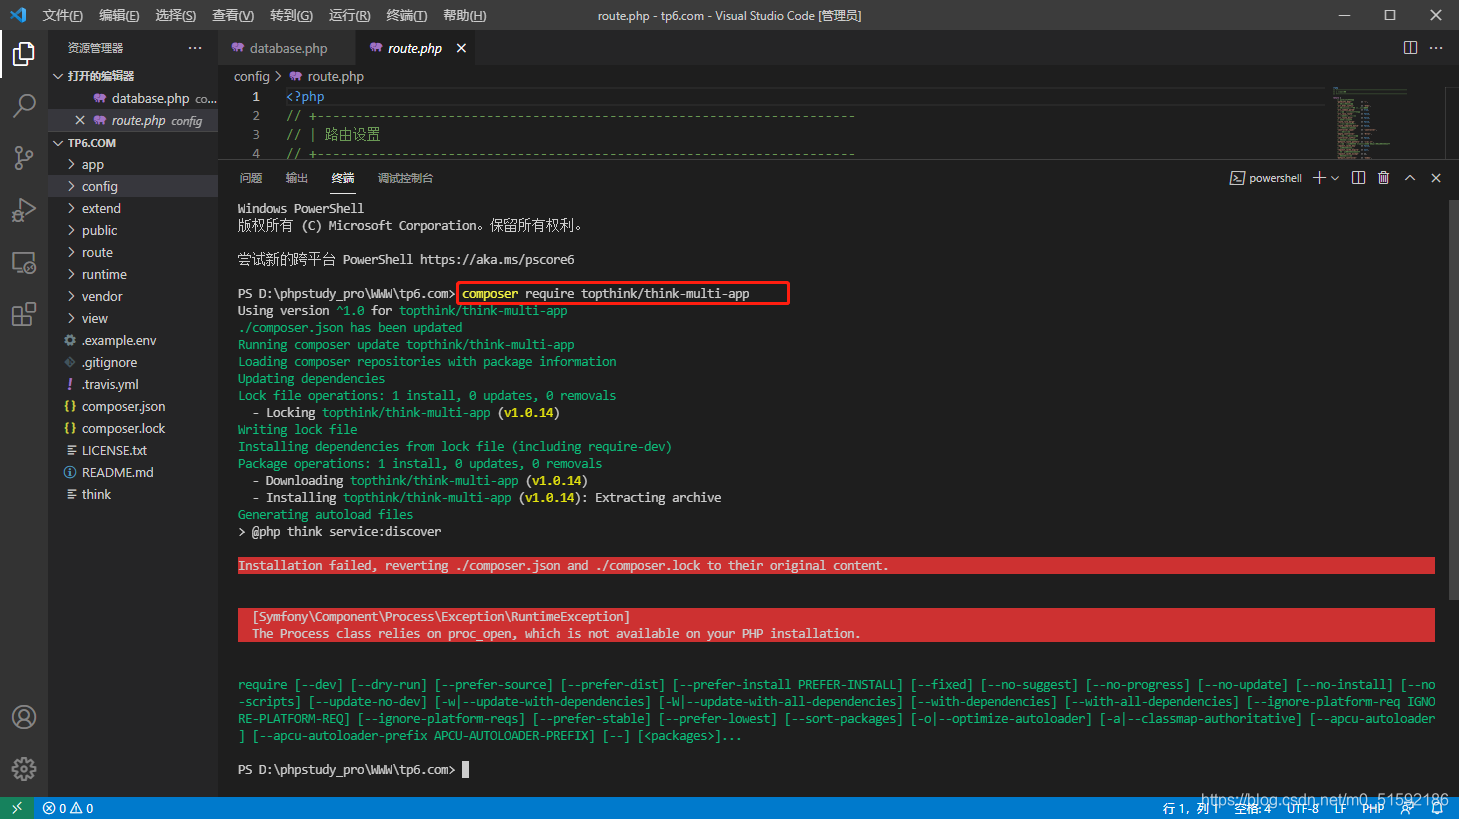Click the PHP language mode in status bar

pos(1373,808)
